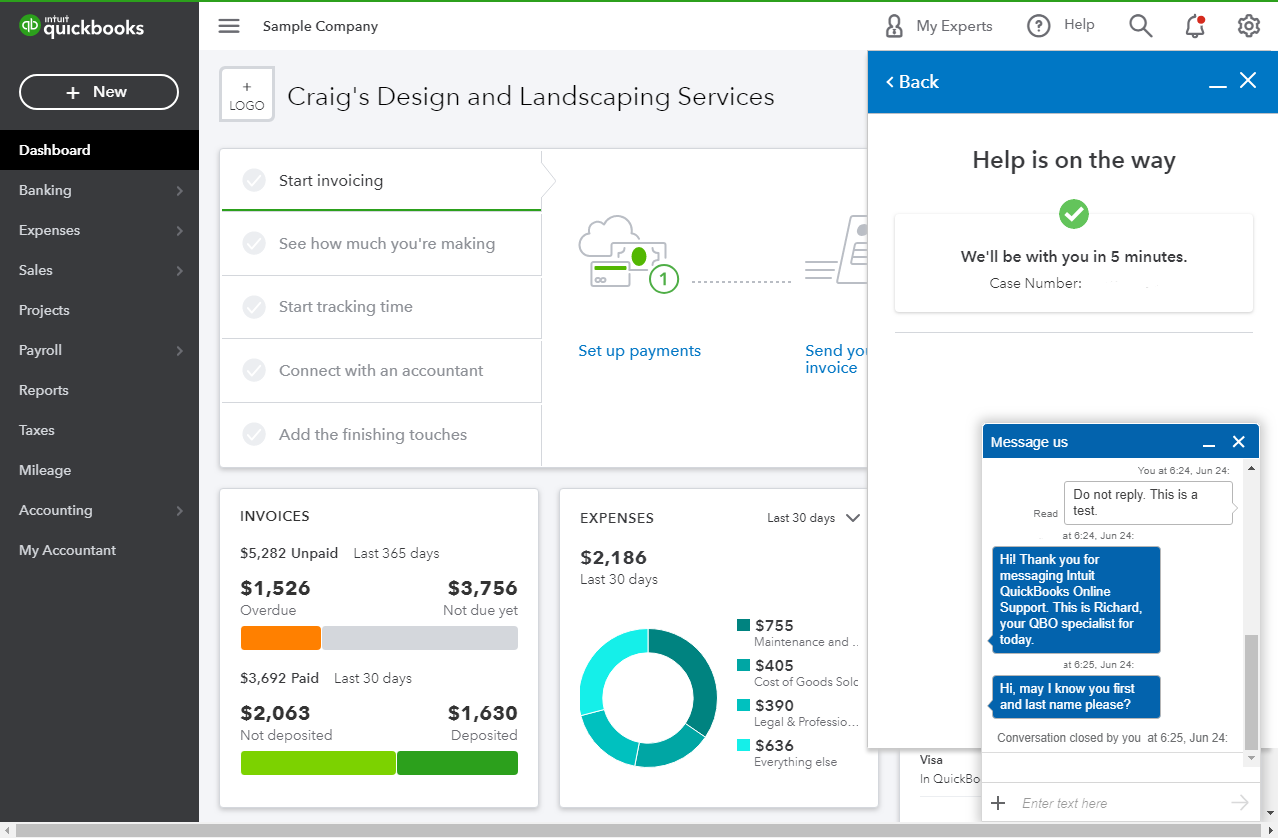Click the $1,630 Deposited amount
The image size is (1278, 838).
click(482, 713)
